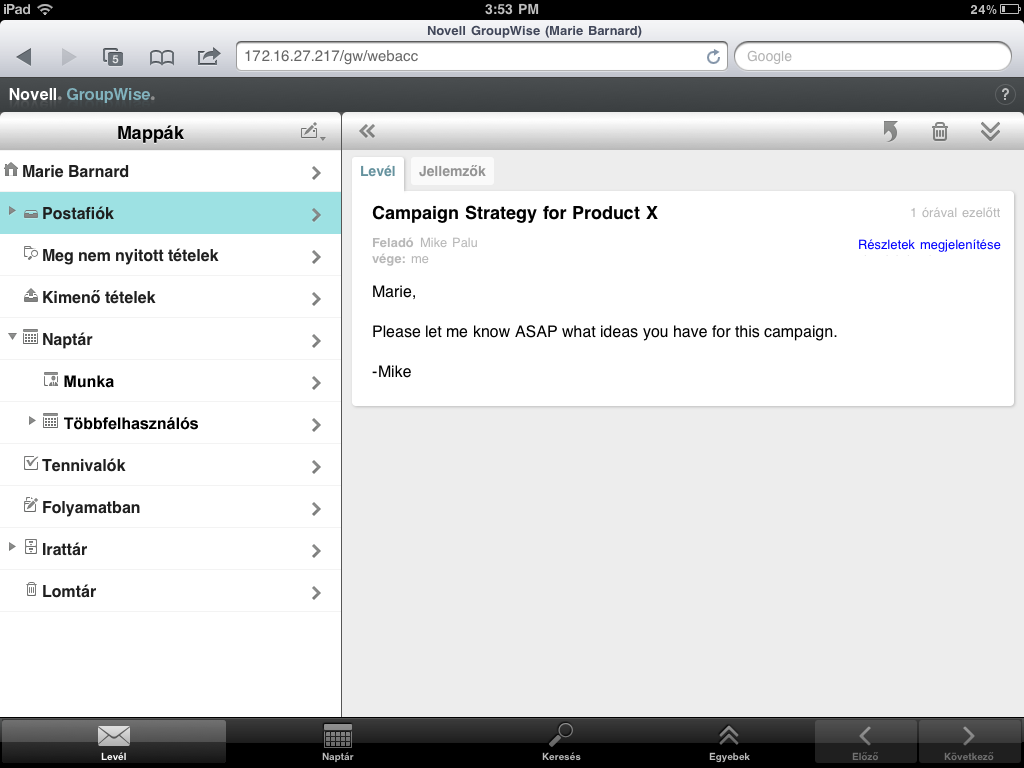The image size is (1024, 768).
Task: Collapse the Naptár folder tree
Action: [12, 338]
